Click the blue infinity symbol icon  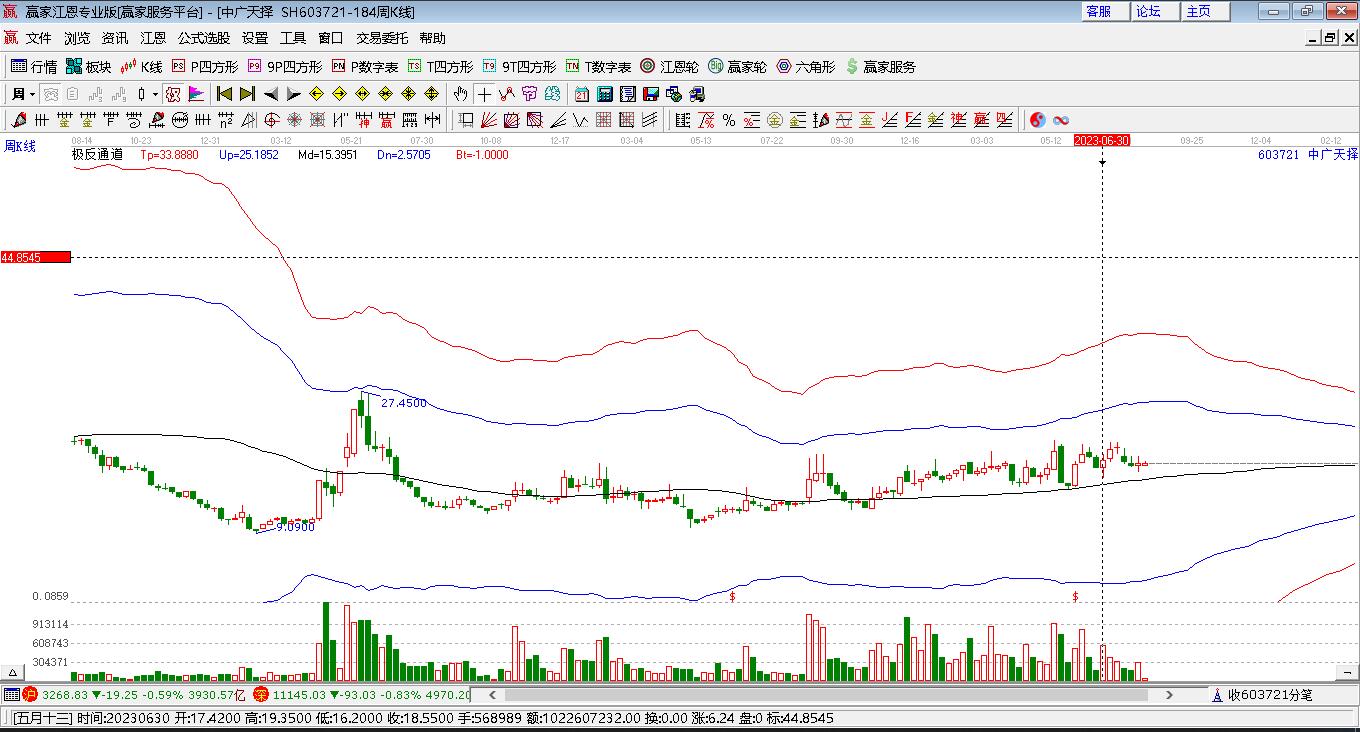coord(1061,120)
